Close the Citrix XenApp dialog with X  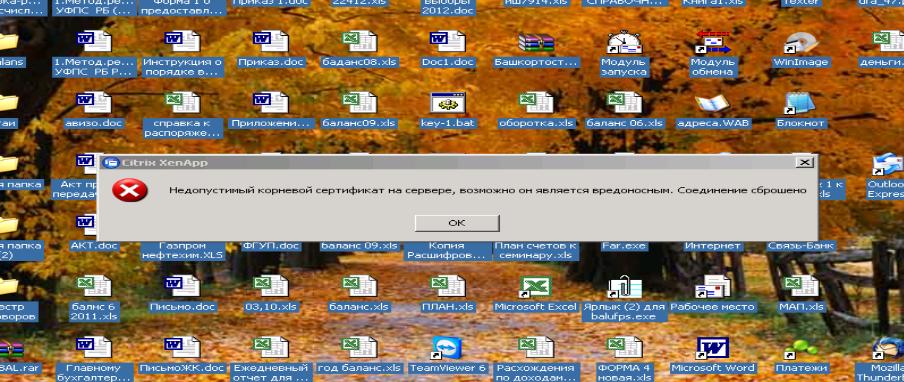click(x=804, y=162)
